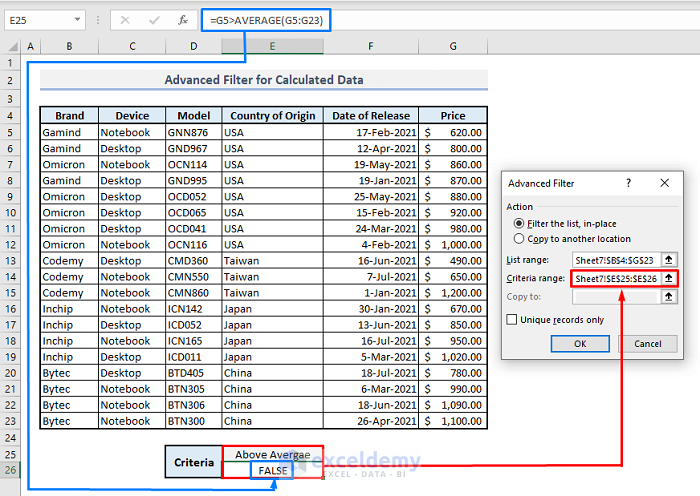Viewport: 700px width, 496px height.
Task: Click inside the List range input field
Action: [614, 260]
